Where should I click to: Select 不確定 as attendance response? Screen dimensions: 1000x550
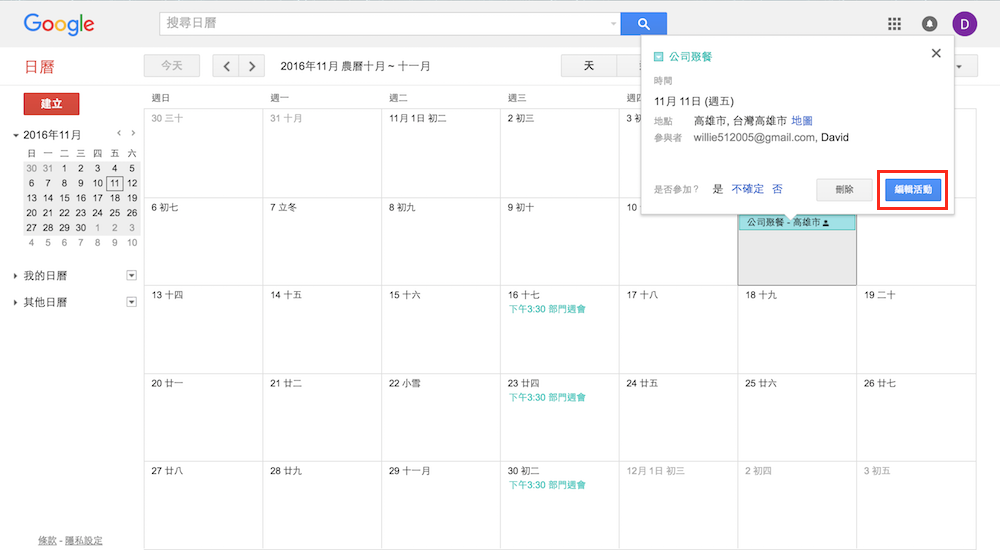(x=747, y=189)
